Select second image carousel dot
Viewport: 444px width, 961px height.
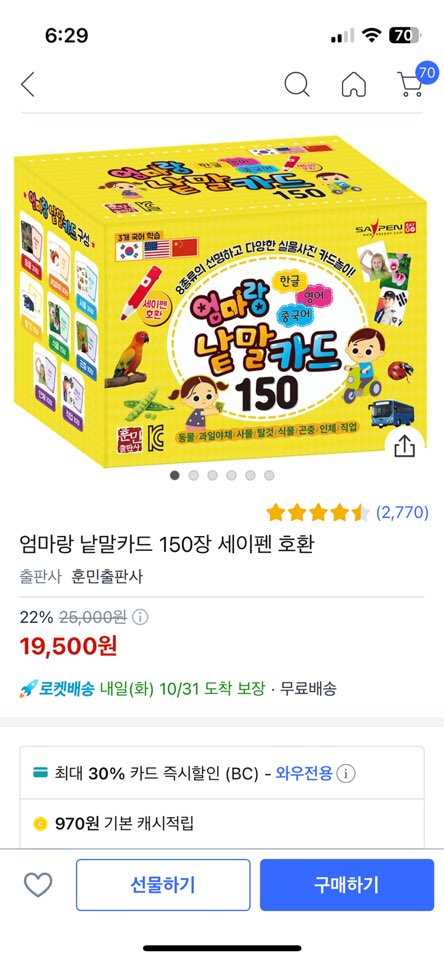[x=194, y=475]
